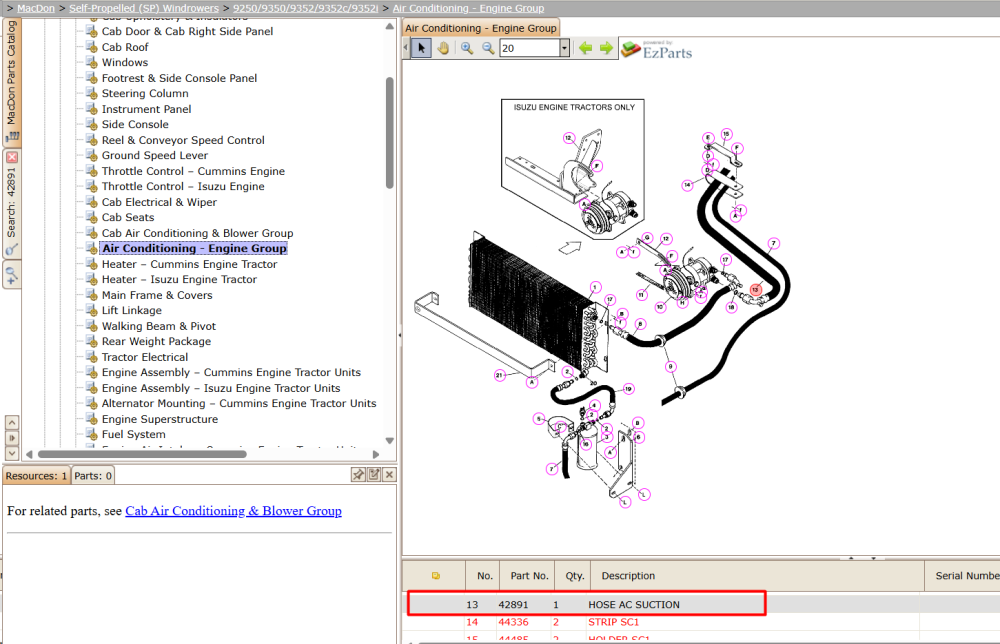Go to next diagram with green right arrow
The image size is (1000, 644).
[x=606, y=48]
